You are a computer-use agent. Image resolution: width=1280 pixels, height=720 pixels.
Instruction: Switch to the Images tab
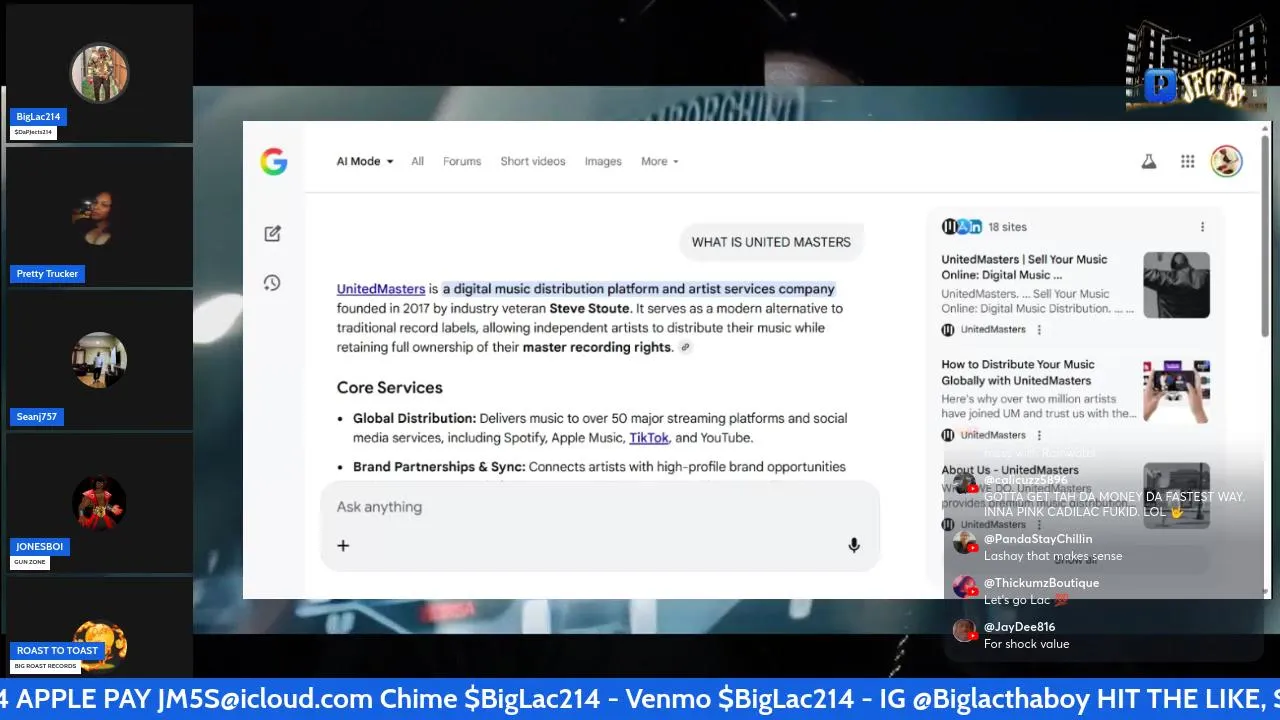pos(603,161)
